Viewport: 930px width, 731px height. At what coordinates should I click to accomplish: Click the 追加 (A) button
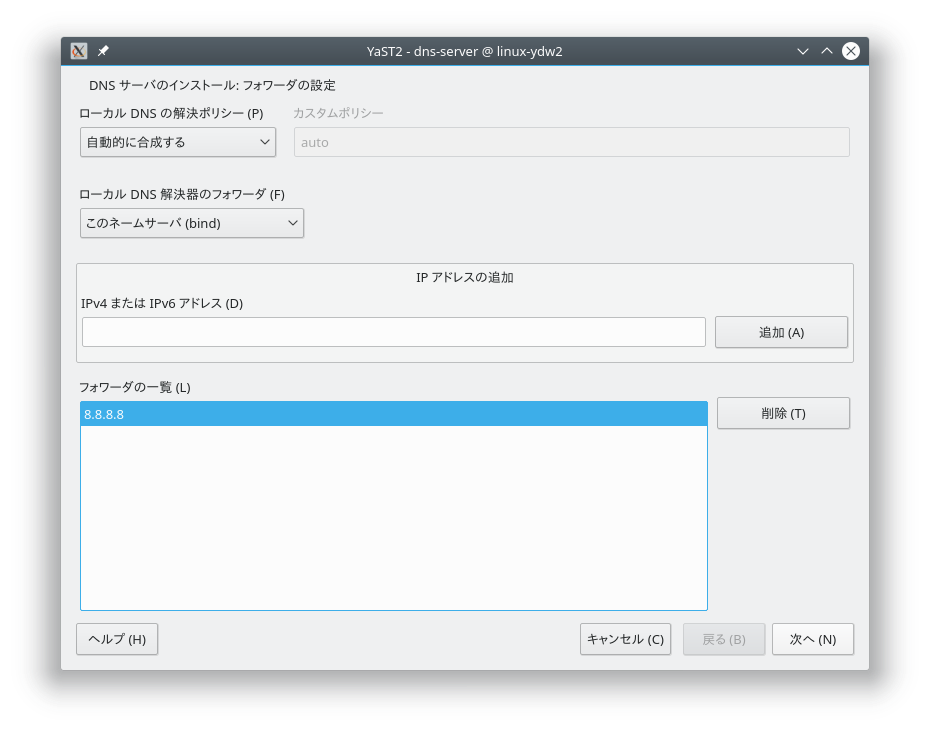[x=781, y=332]
